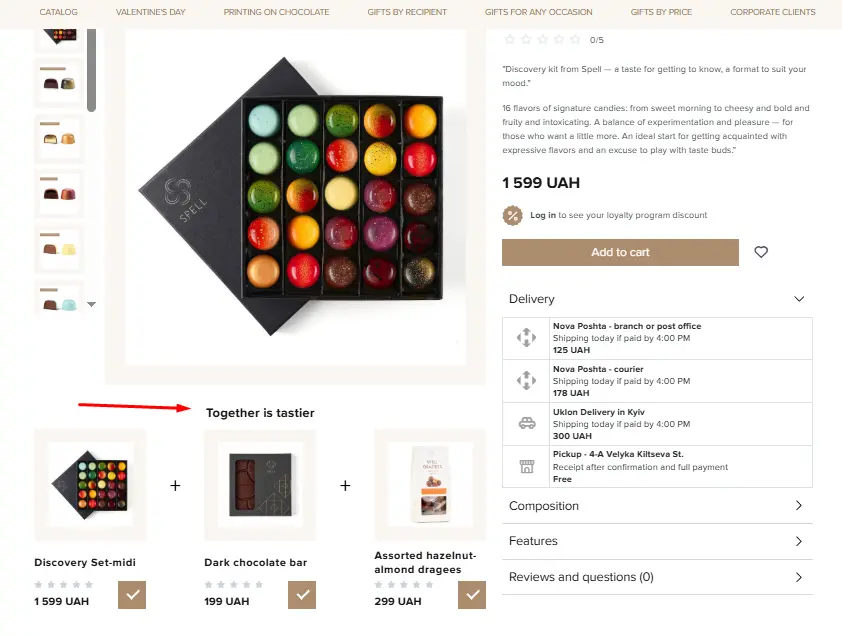Collapse the Delivery section
The height and width of the screenshot is (635, 842).
[x=798, y=298]
